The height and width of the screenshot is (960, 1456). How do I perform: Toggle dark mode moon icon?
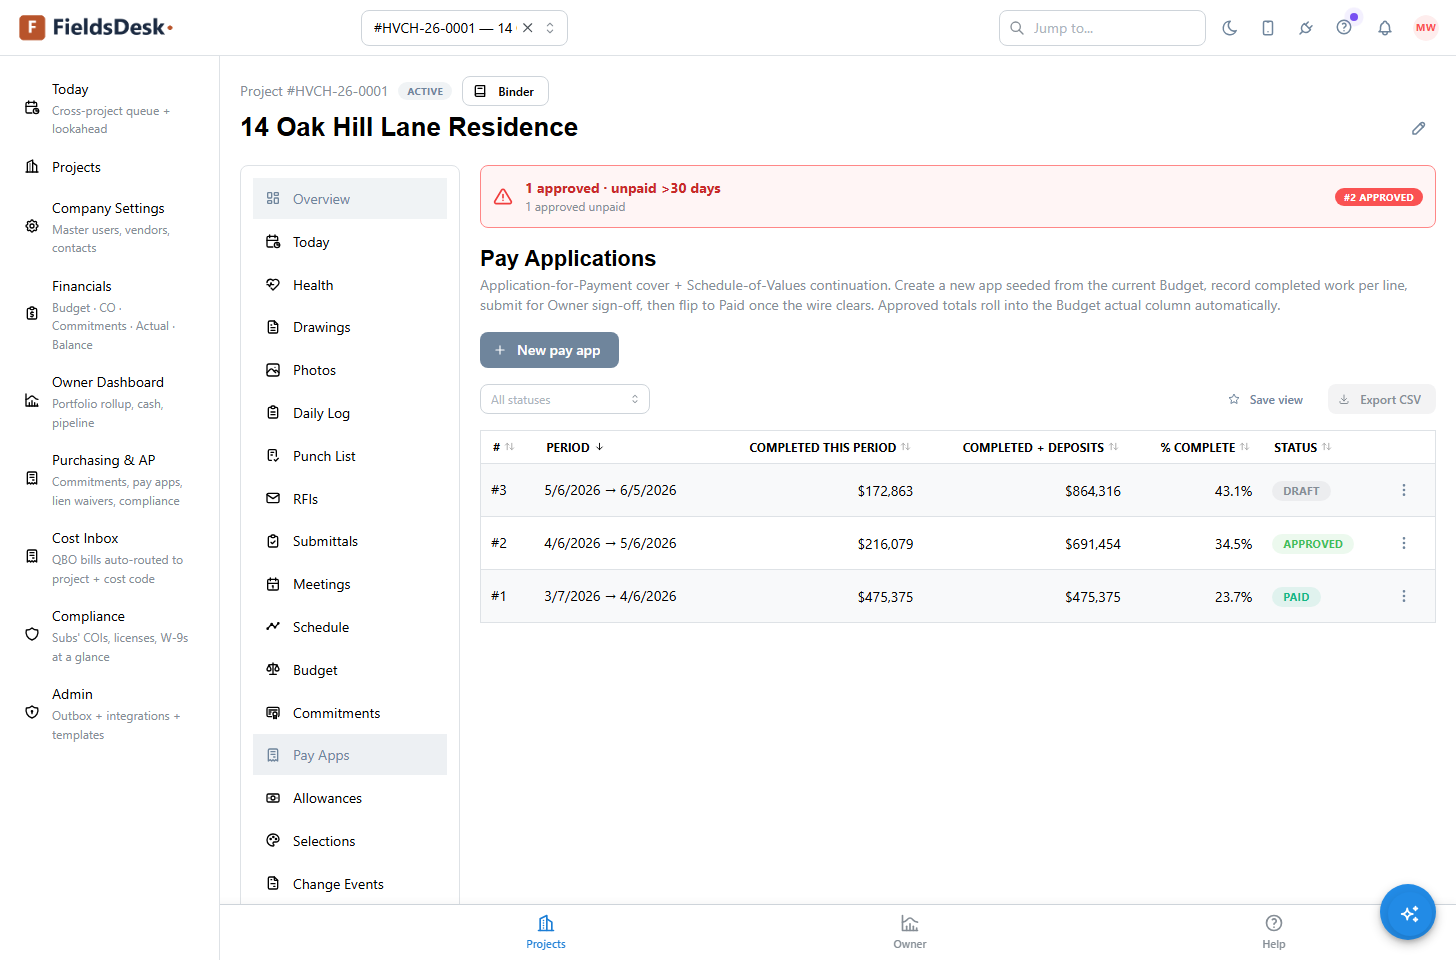pos(1230,28)
